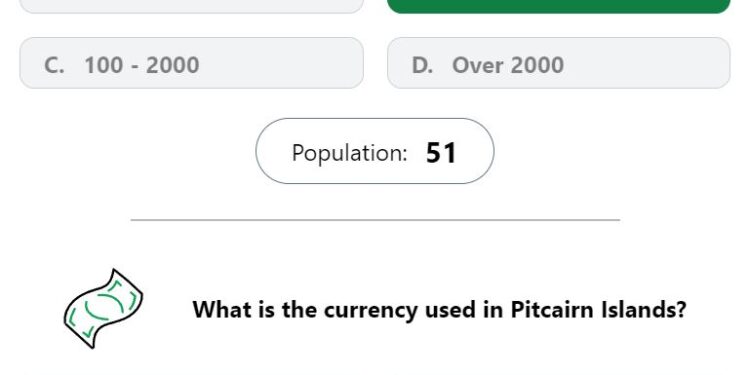This screenshot has width=750, height=375.
Task: Click the bold number 51
Action: click(x=441, y=153)
